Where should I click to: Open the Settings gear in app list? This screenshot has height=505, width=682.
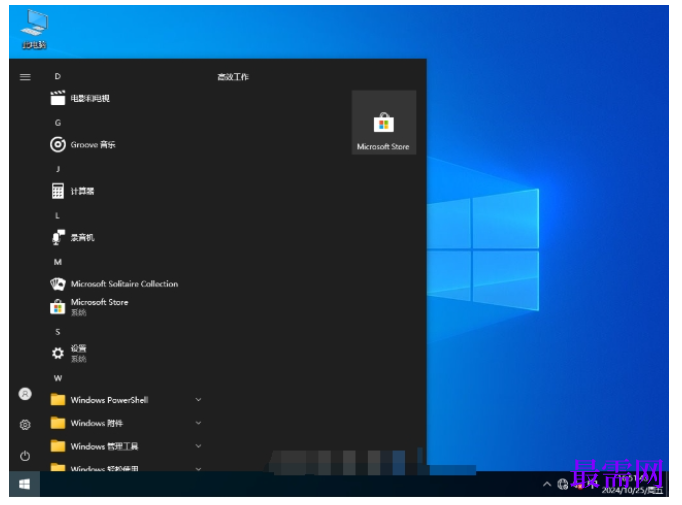[x=58, y=353]
